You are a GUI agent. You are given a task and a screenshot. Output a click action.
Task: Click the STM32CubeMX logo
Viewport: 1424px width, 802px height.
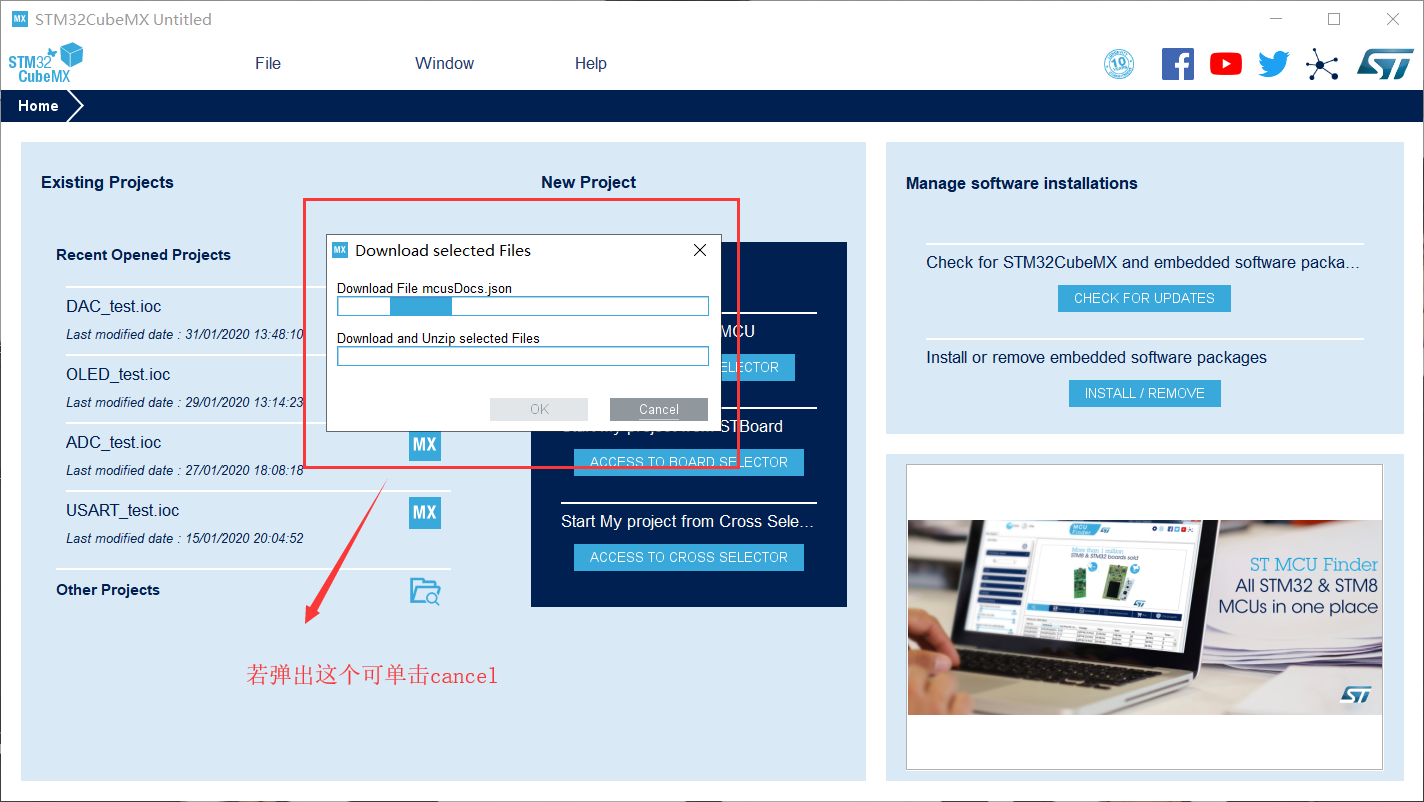(x=45, y=63)
